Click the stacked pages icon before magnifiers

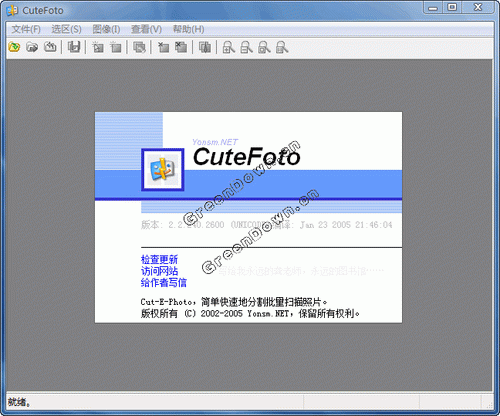205,47
